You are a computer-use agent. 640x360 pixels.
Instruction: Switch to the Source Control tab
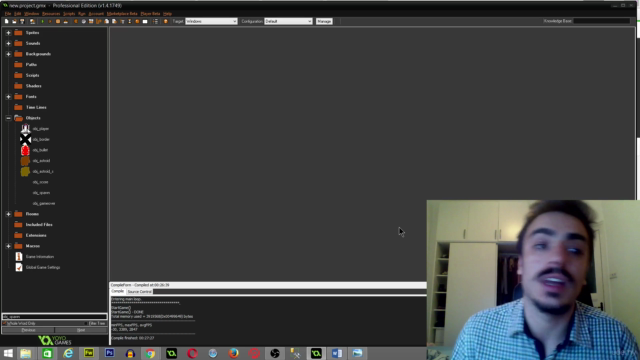coord(140,291)
